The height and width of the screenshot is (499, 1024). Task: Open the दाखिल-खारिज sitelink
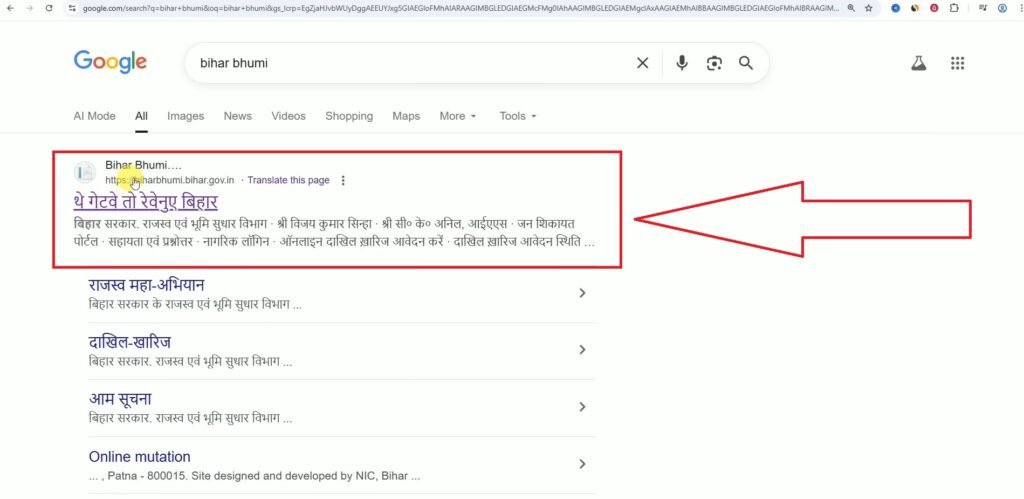click(x=130, y=342)
